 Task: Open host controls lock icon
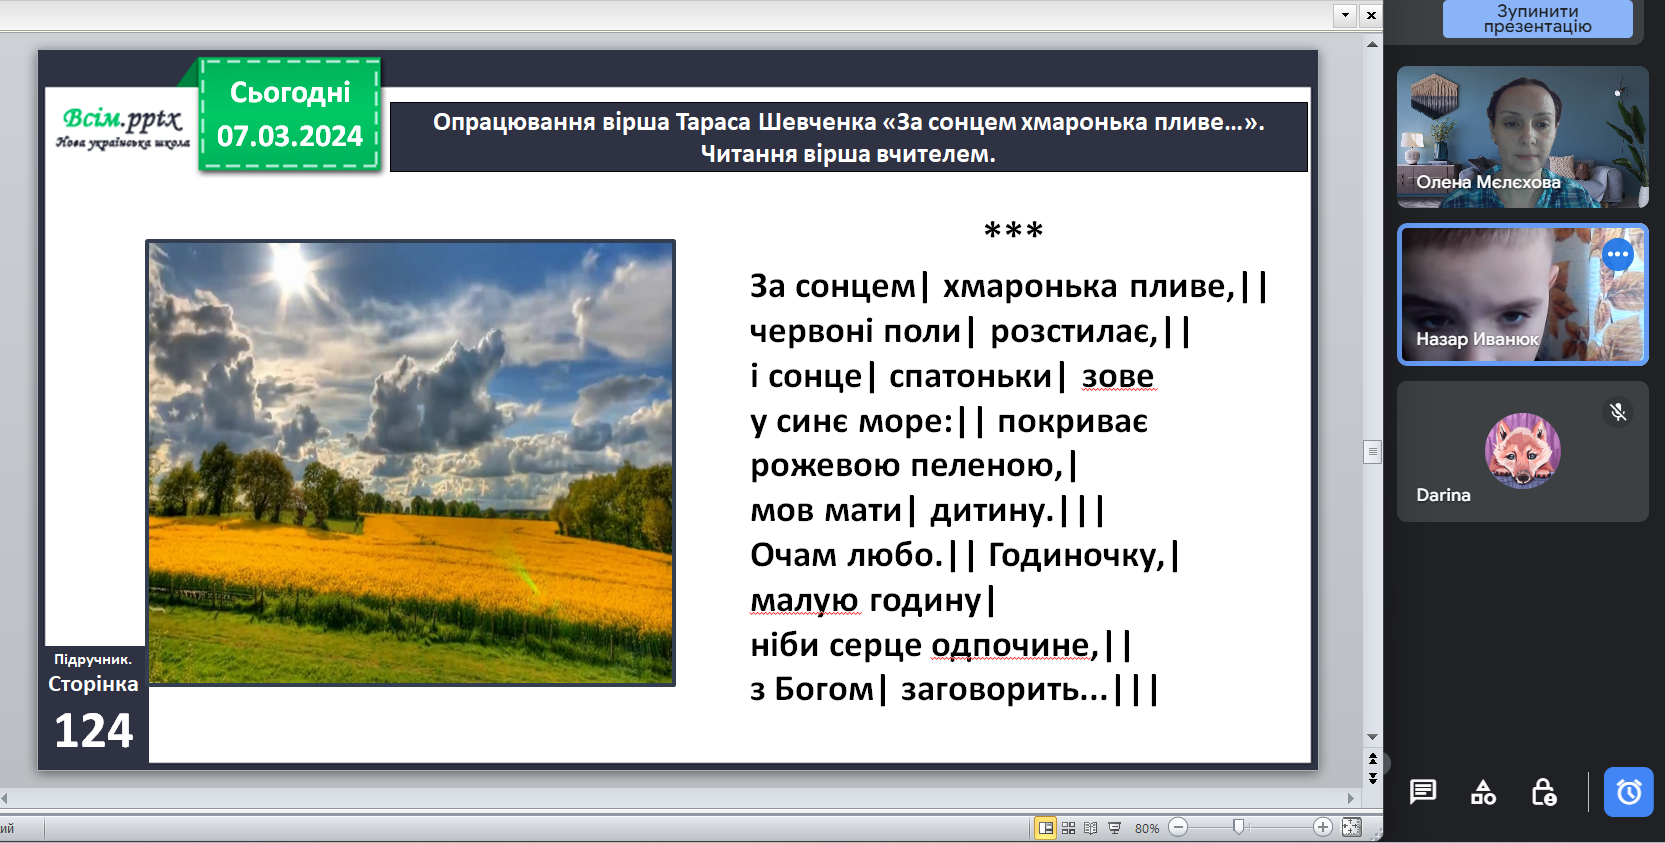pyautogui.click(x=1543, y=792)
